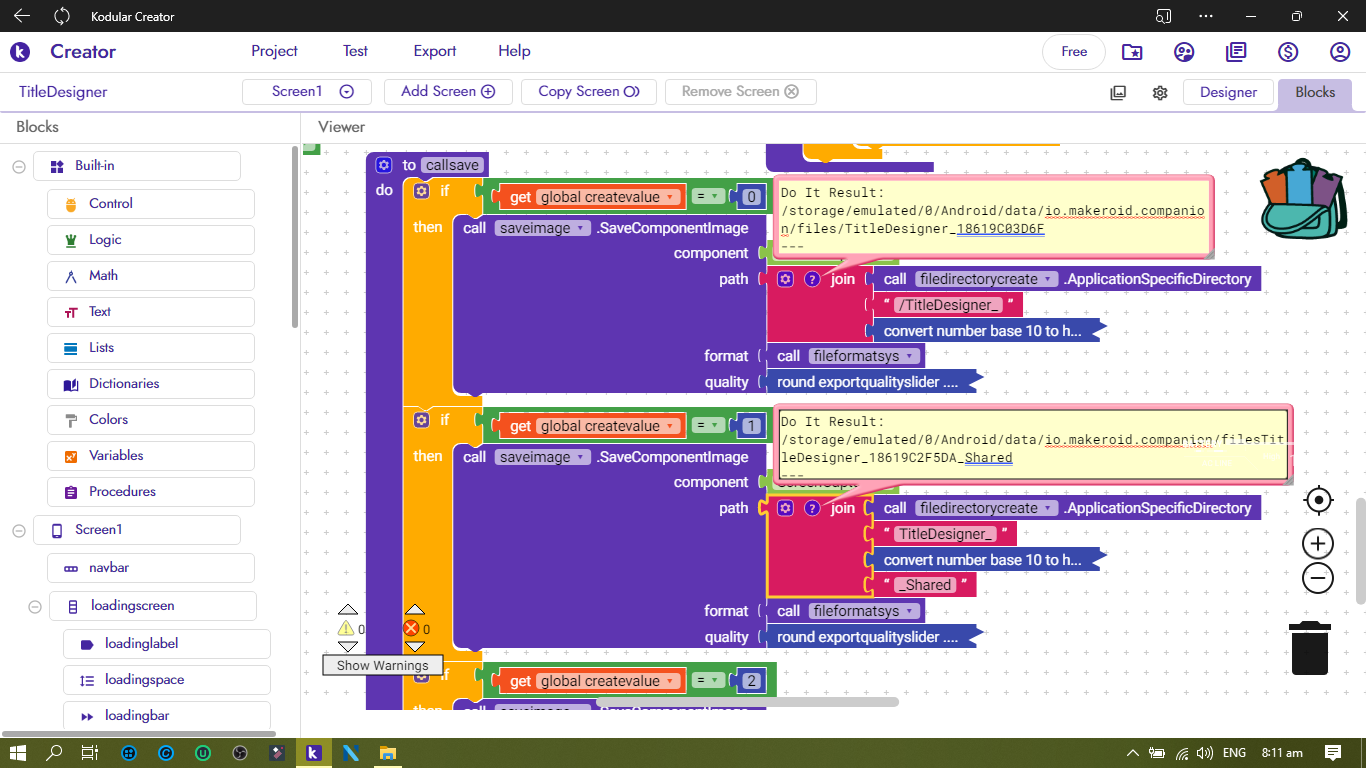Select the Lists blocks drawer

[151, 348]
